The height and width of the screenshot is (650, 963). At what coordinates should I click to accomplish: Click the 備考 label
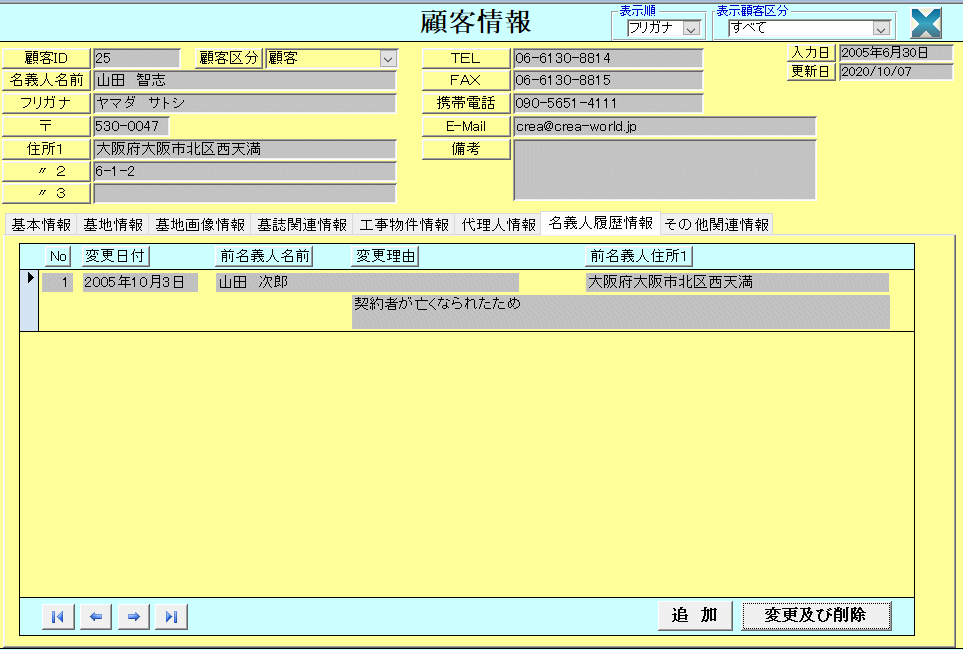pyautogui.click(x=466, y=149)
